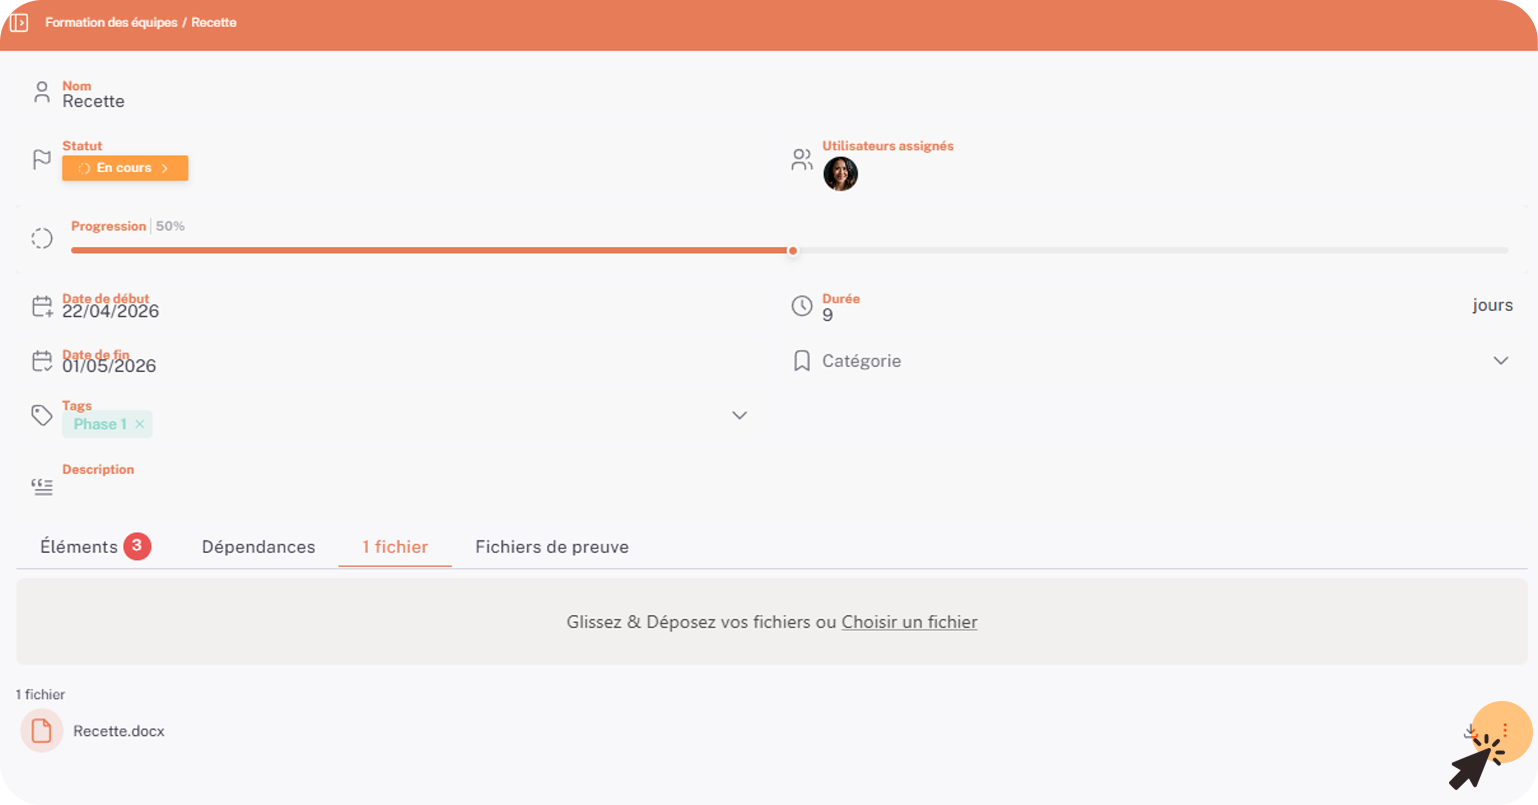
Task: Click the sidebar panel toggle icon
Action: (19, 22)
